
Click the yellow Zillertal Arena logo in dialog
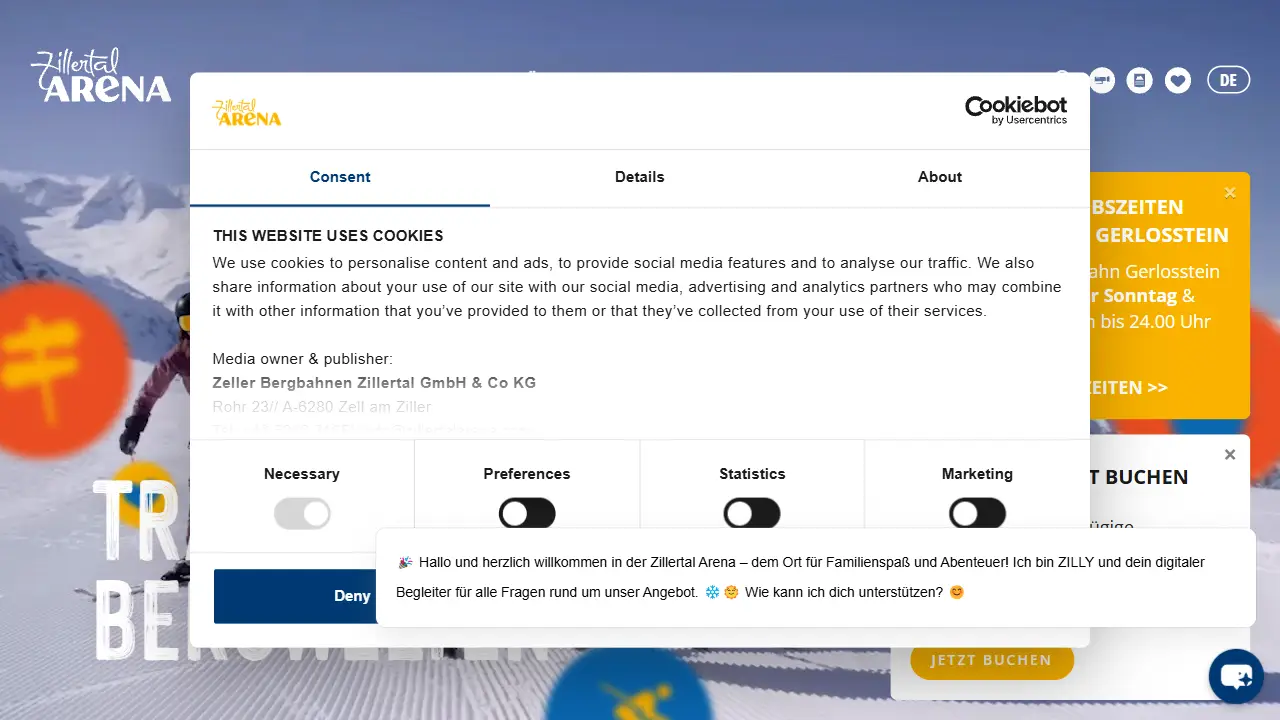click(247, 112)
